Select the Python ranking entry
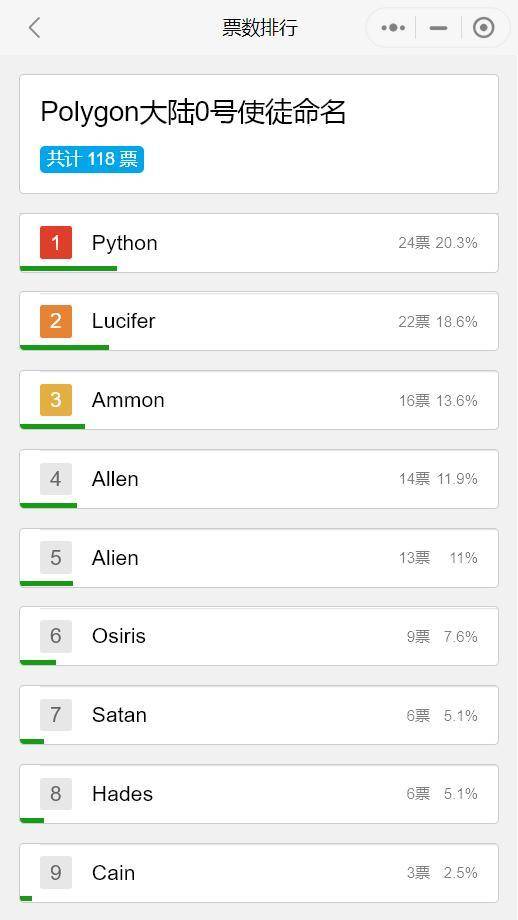The width and height of the screenshot is (518, 920). (259, 243)
